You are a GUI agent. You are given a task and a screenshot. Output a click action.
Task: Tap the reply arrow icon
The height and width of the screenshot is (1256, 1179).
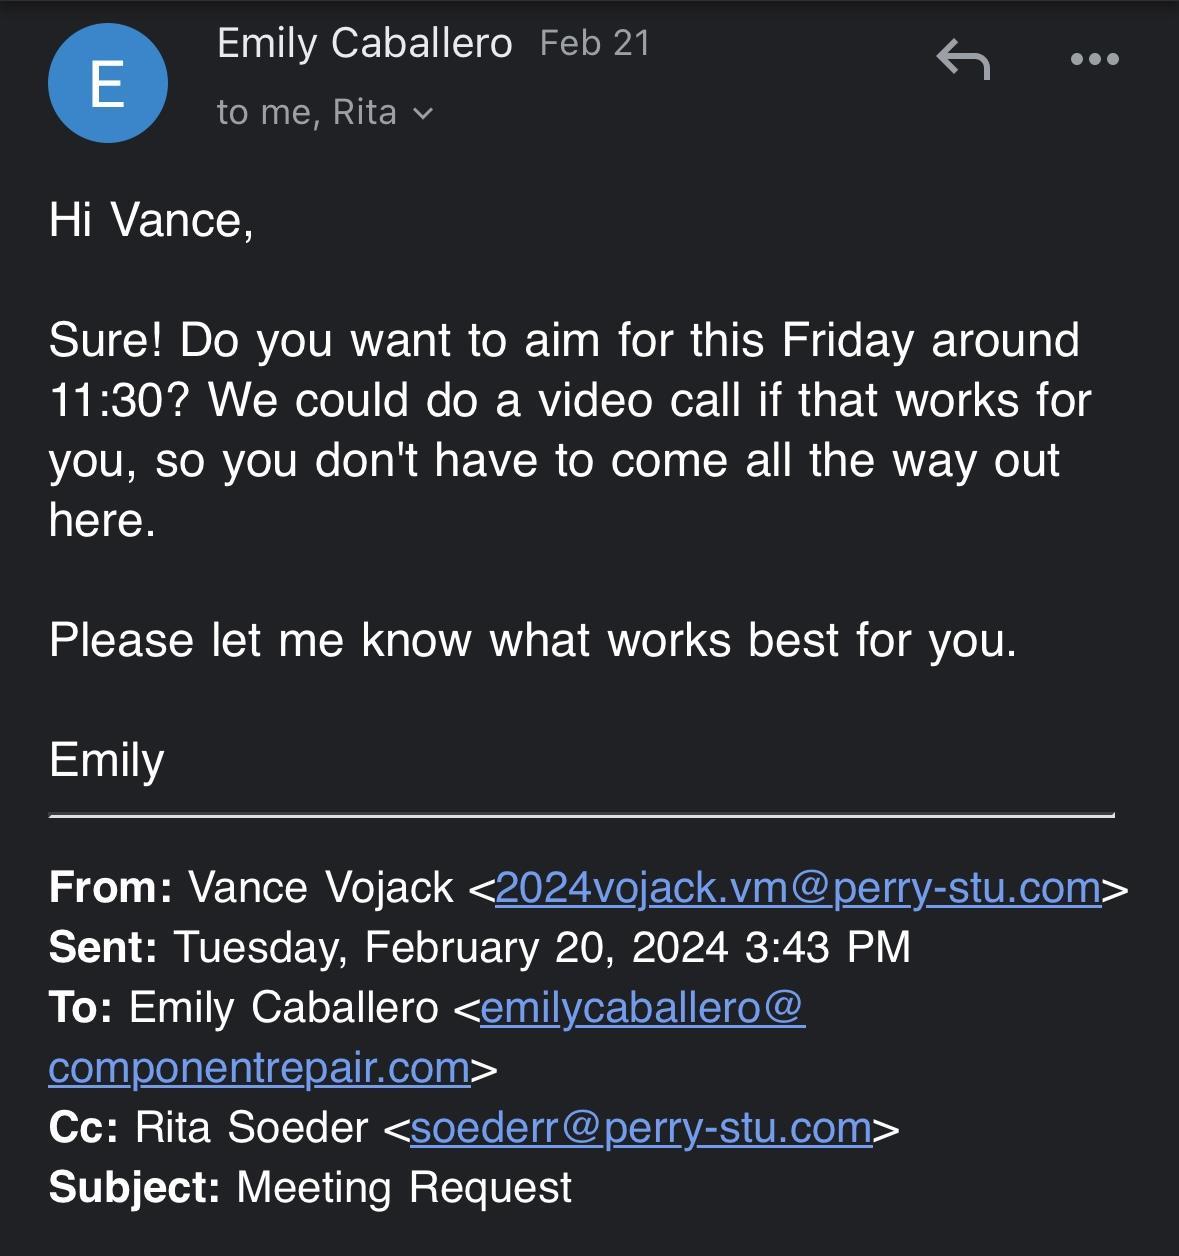click(963, 60)
